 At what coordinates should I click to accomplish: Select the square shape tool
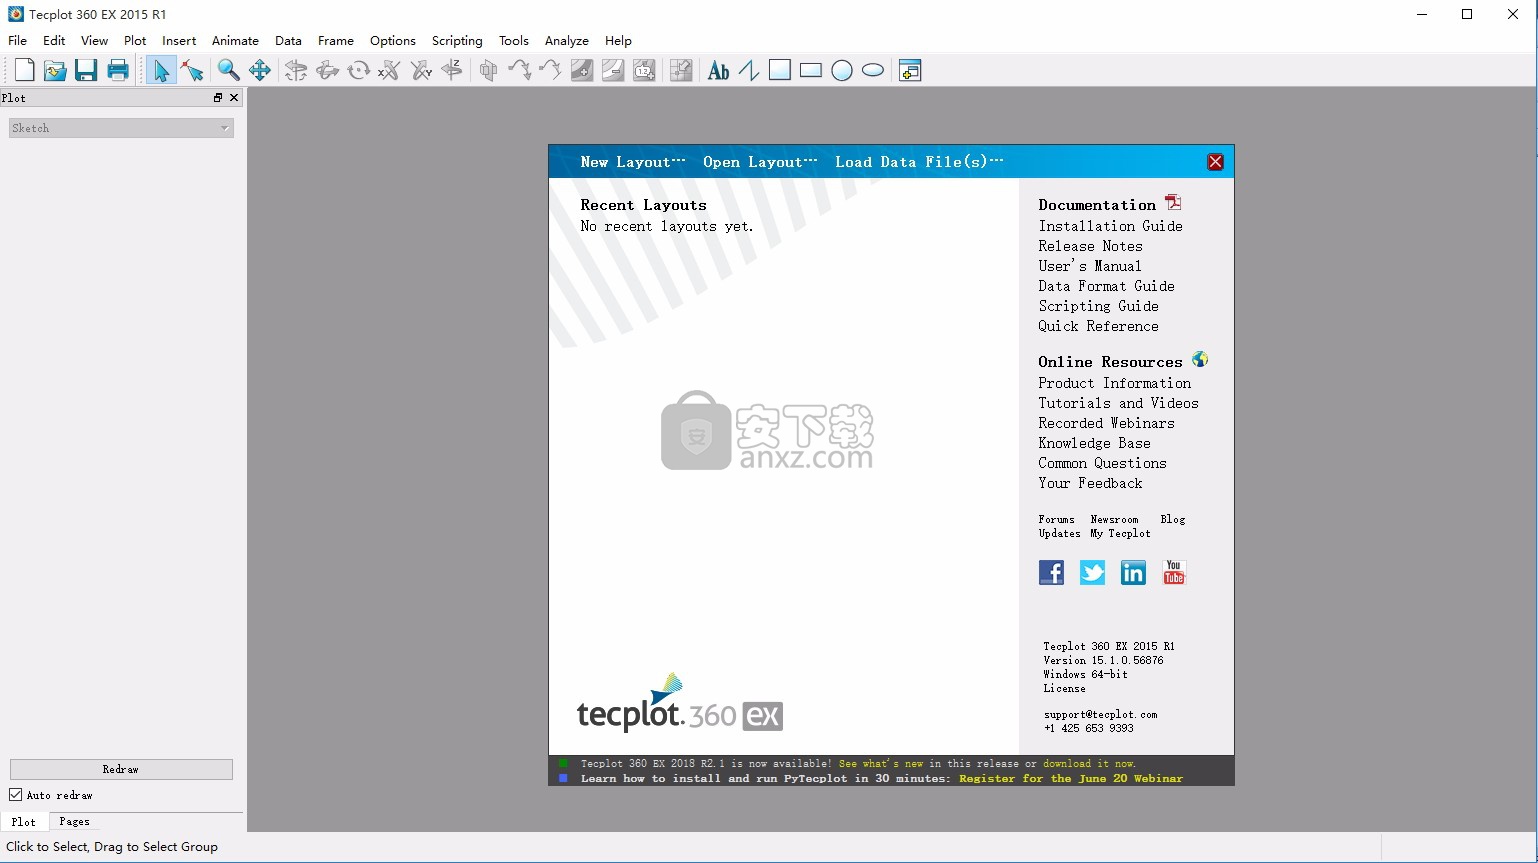[780, 70]
